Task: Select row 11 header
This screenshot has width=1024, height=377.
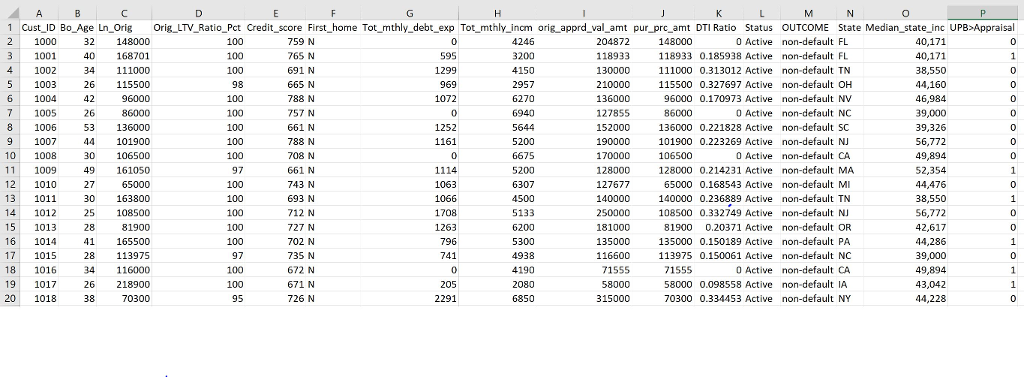Action: (x=10, y=170)
